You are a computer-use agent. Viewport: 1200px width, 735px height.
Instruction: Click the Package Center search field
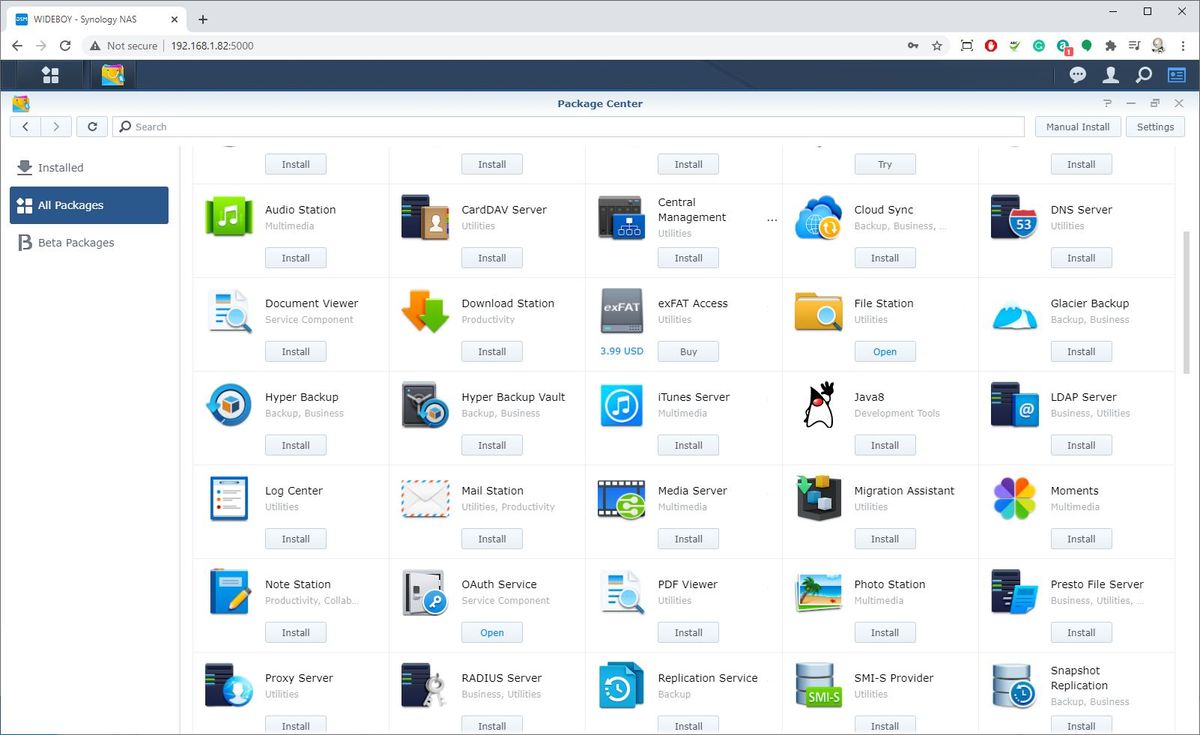pyautogui.click(x=569, y=127)
